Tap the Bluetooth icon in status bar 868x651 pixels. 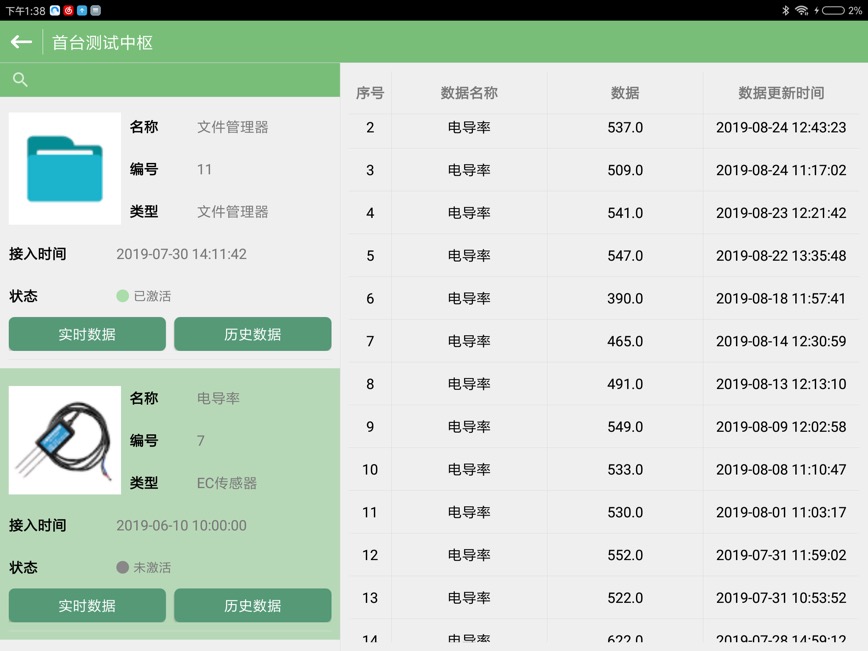[x=786, y=10]
